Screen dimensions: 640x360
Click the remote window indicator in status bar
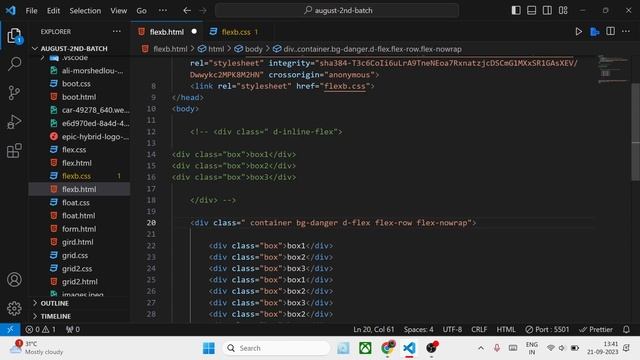[10, 329]
